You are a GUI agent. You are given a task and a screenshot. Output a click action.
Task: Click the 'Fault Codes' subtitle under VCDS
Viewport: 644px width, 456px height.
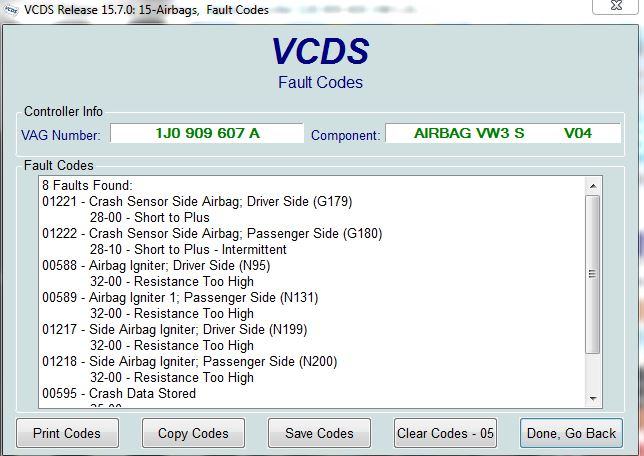(320, 82)
